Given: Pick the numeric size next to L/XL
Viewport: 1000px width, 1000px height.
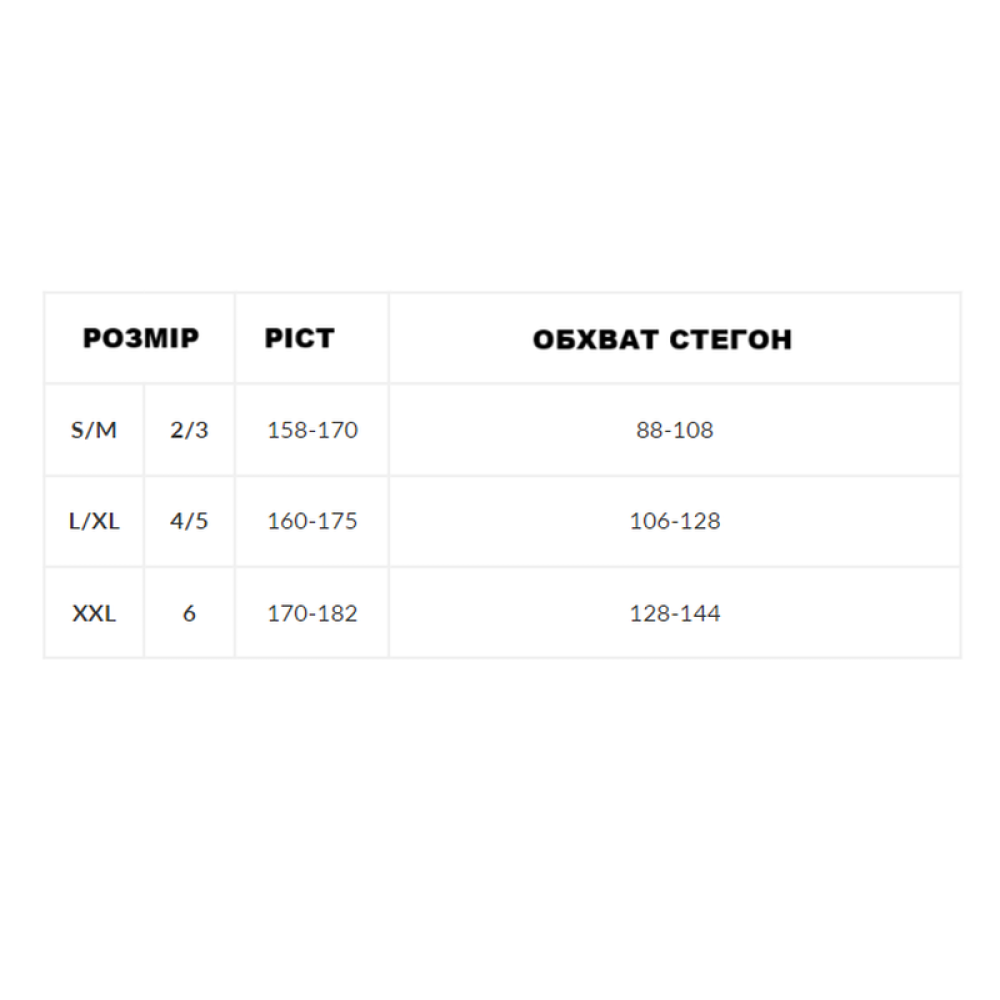Looking at the screenshot, I should point(189,521).
